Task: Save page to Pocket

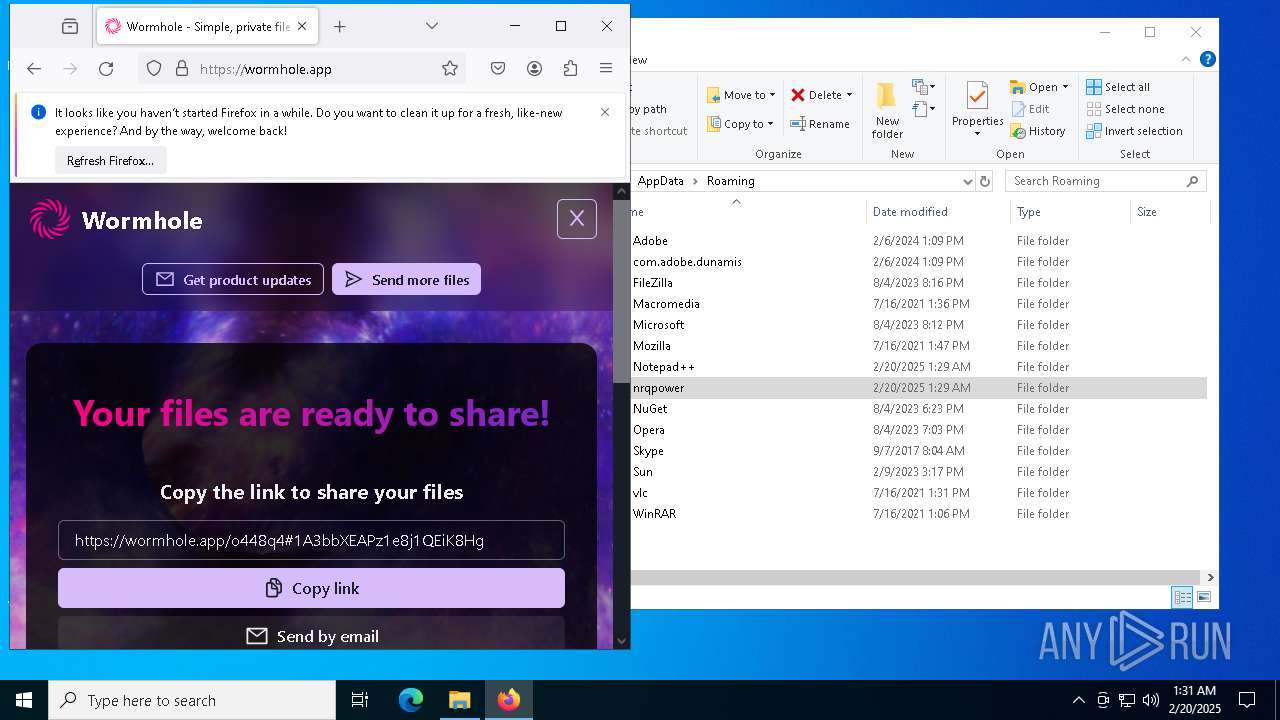Action: click(498, 68)
